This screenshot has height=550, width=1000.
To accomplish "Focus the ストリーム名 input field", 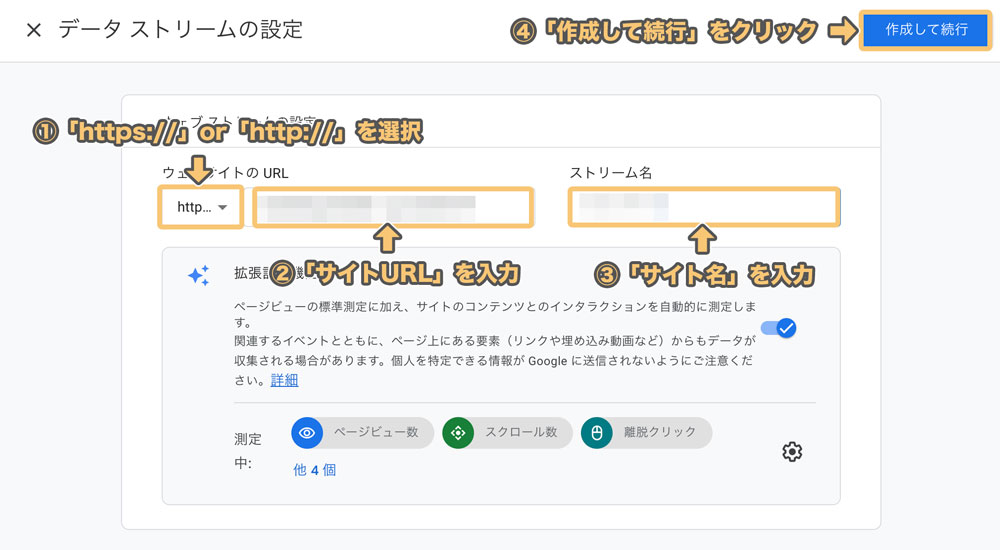I will 704,207.
